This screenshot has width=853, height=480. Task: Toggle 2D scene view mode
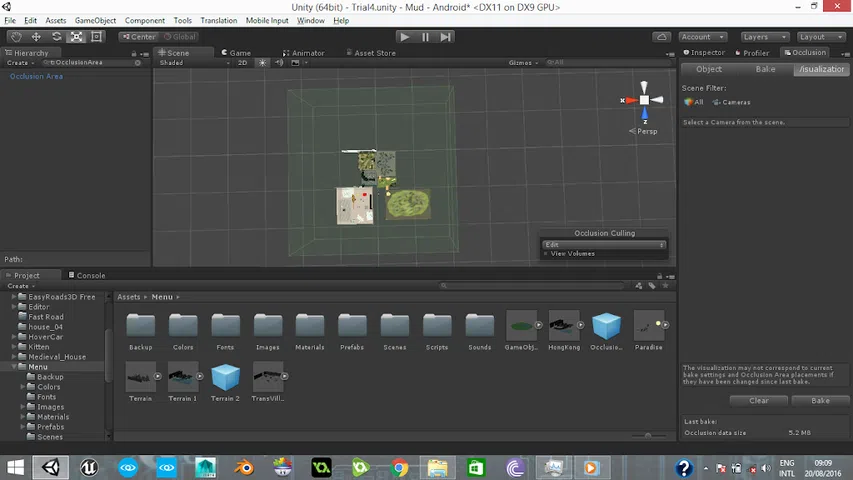pos(242,62)
